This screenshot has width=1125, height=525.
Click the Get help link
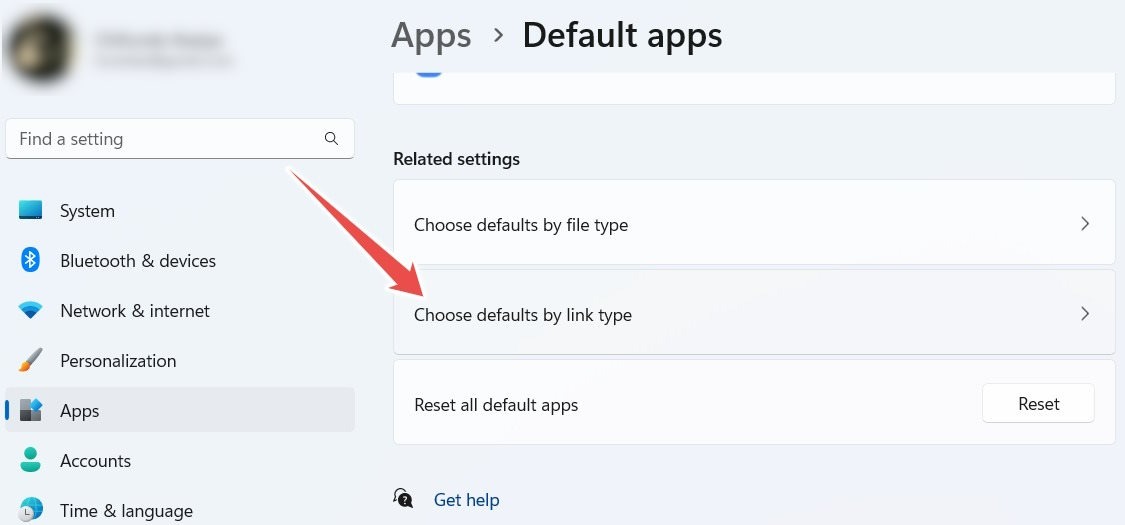click(x=466, y=500)
